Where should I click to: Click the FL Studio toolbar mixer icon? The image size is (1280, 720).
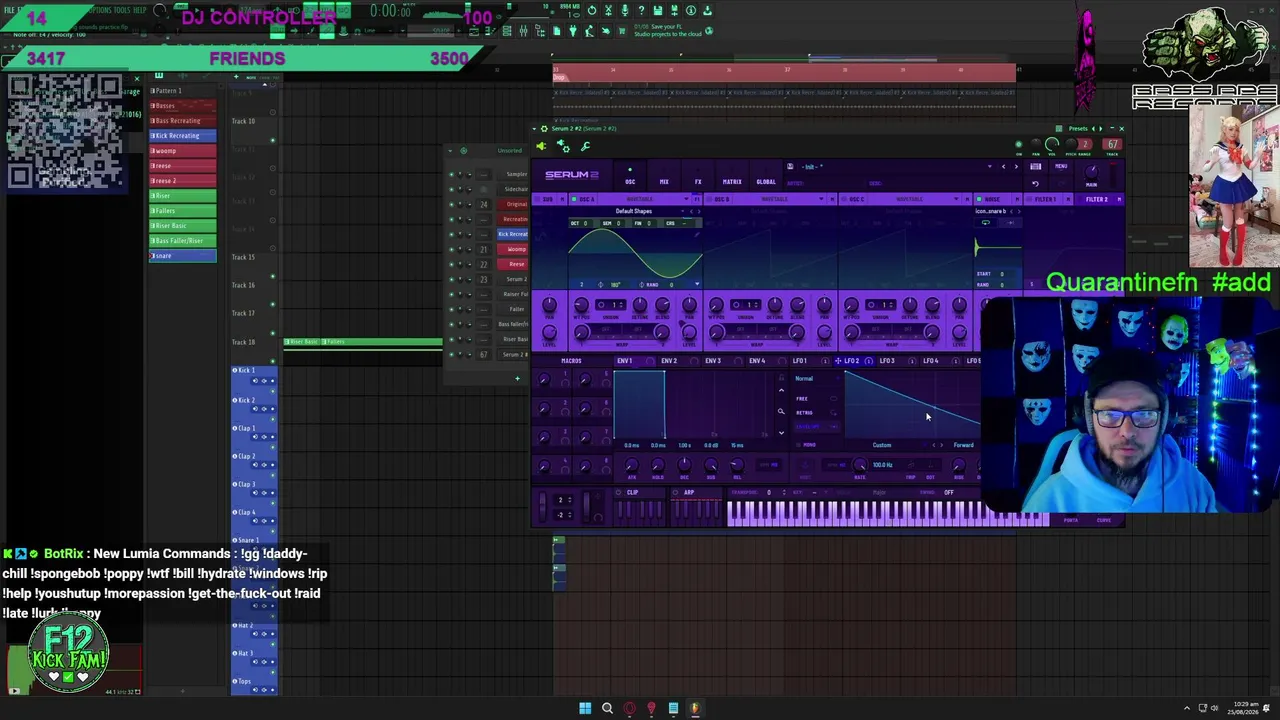click(x=523, y=32)
